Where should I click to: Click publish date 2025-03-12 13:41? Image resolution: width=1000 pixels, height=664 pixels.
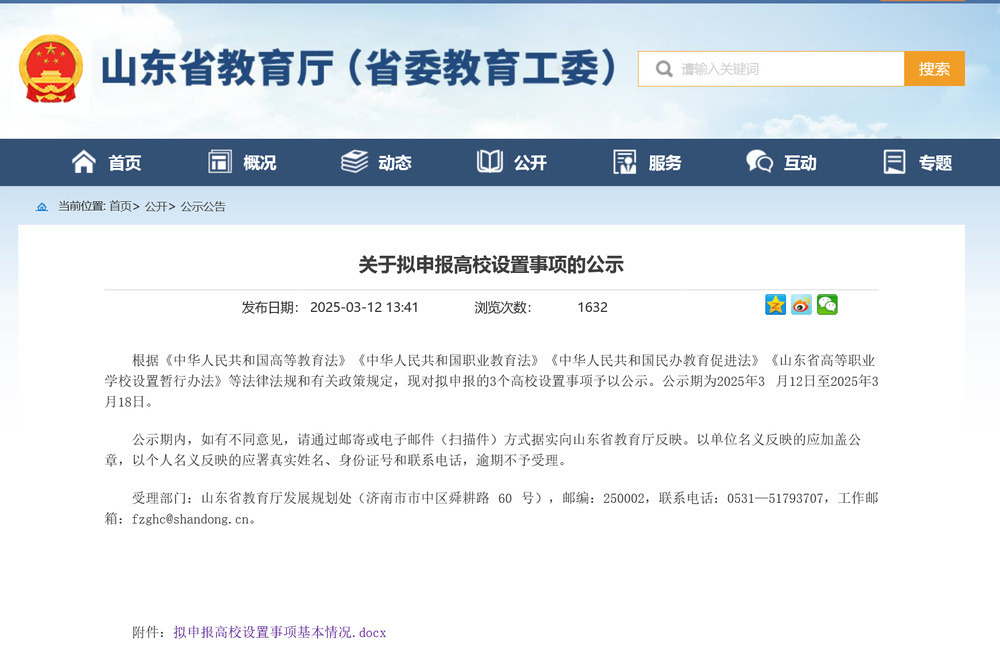tap(364, 307)
